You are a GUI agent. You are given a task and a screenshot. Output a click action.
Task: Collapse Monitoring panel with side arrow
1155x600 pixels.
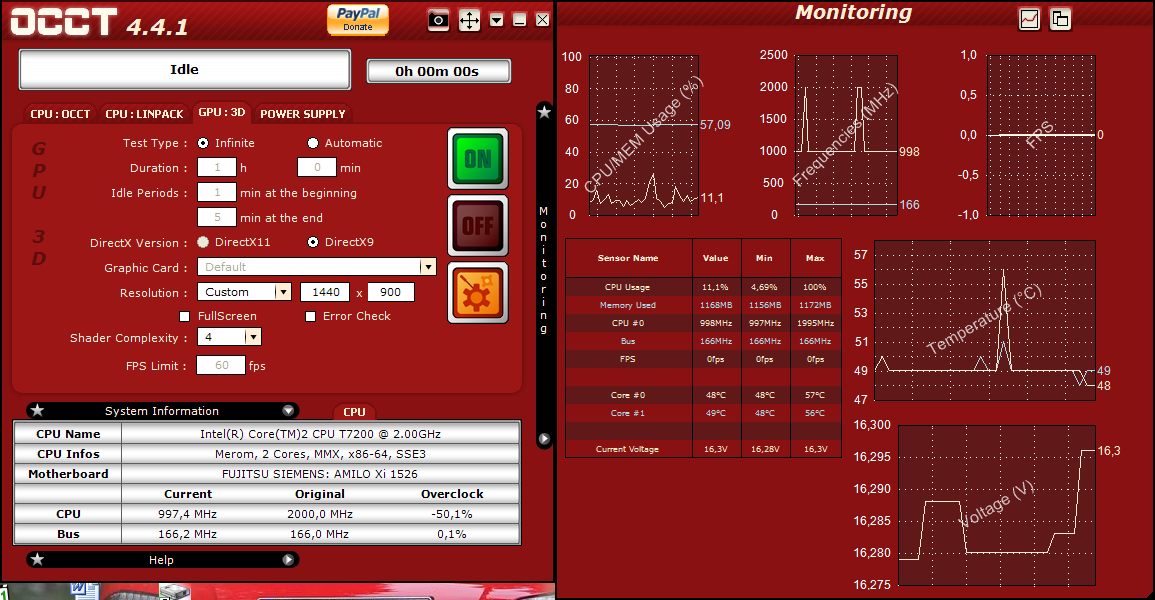[544, 439]
